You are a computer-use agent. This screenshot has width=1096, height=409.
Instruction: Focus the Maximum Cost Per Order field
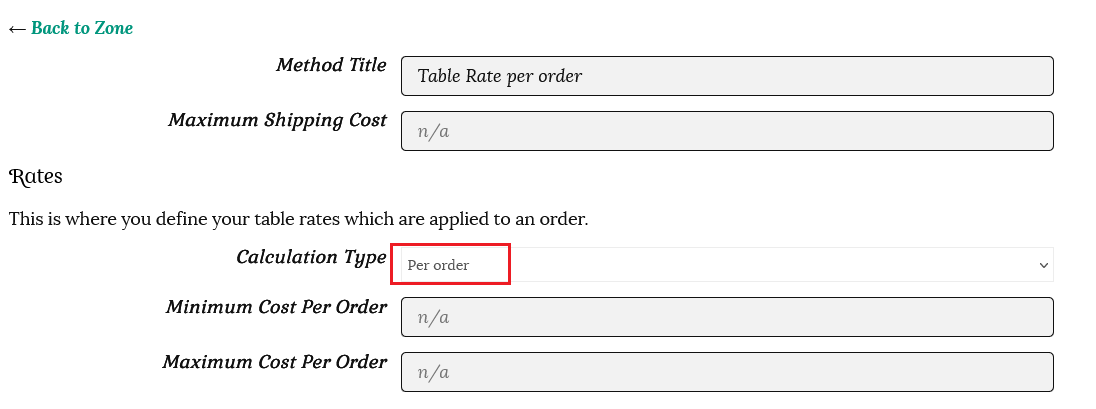pyautogui.click(x=727, y=373)
